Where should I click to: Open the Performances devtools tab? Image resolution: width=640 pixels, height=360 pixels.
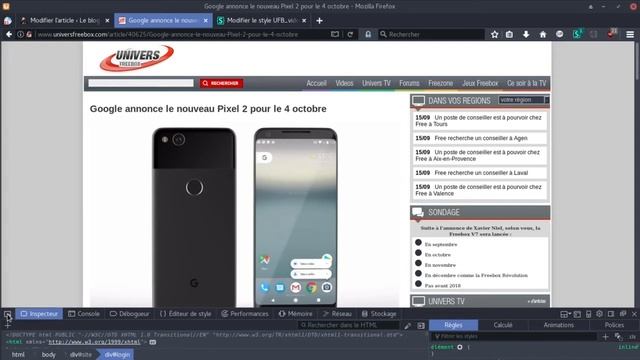click(245, 314)
